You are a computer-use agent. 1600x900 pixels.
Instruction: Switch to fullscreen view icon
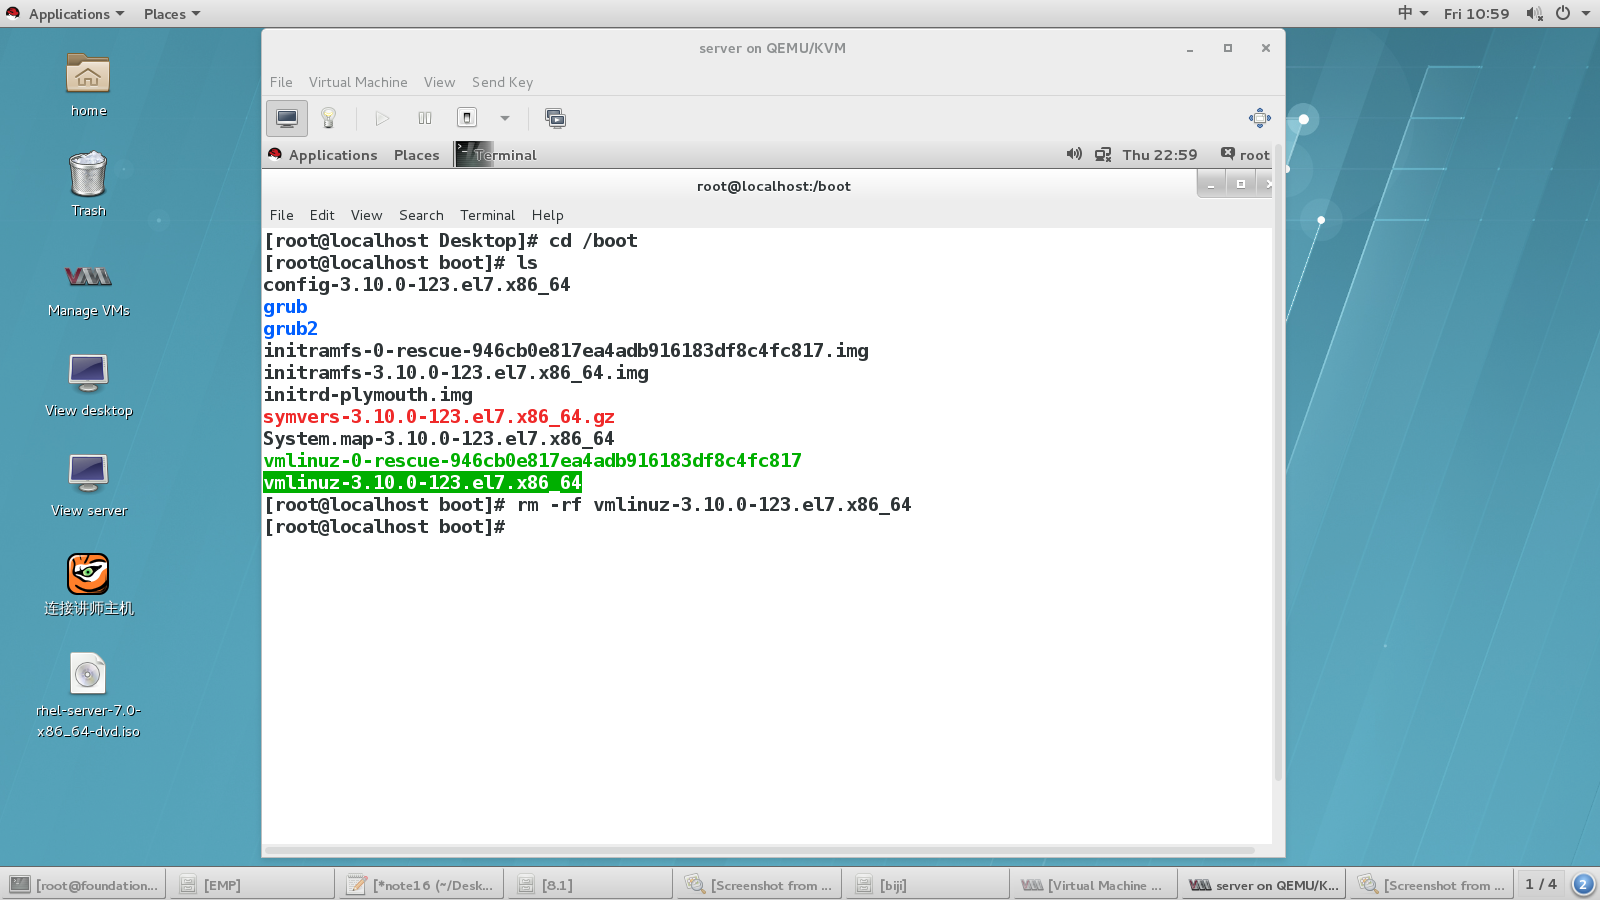[x=555, y=118]
